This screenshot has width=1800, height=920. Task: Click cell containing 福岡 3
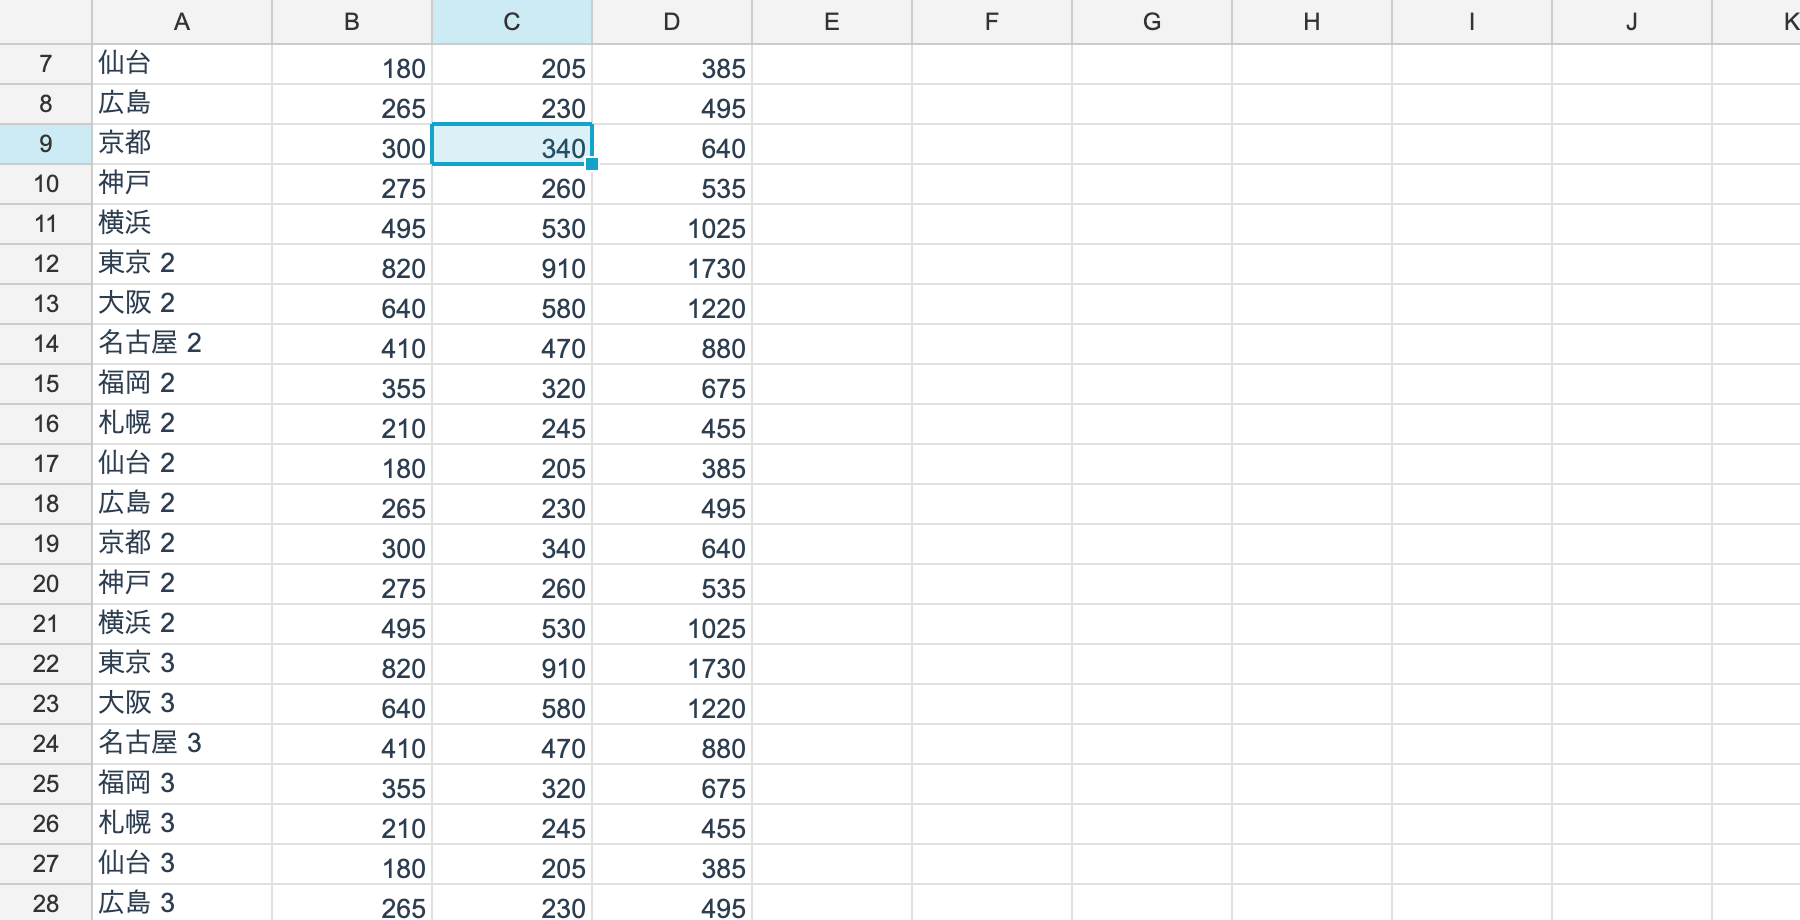(x=182, y=784)
